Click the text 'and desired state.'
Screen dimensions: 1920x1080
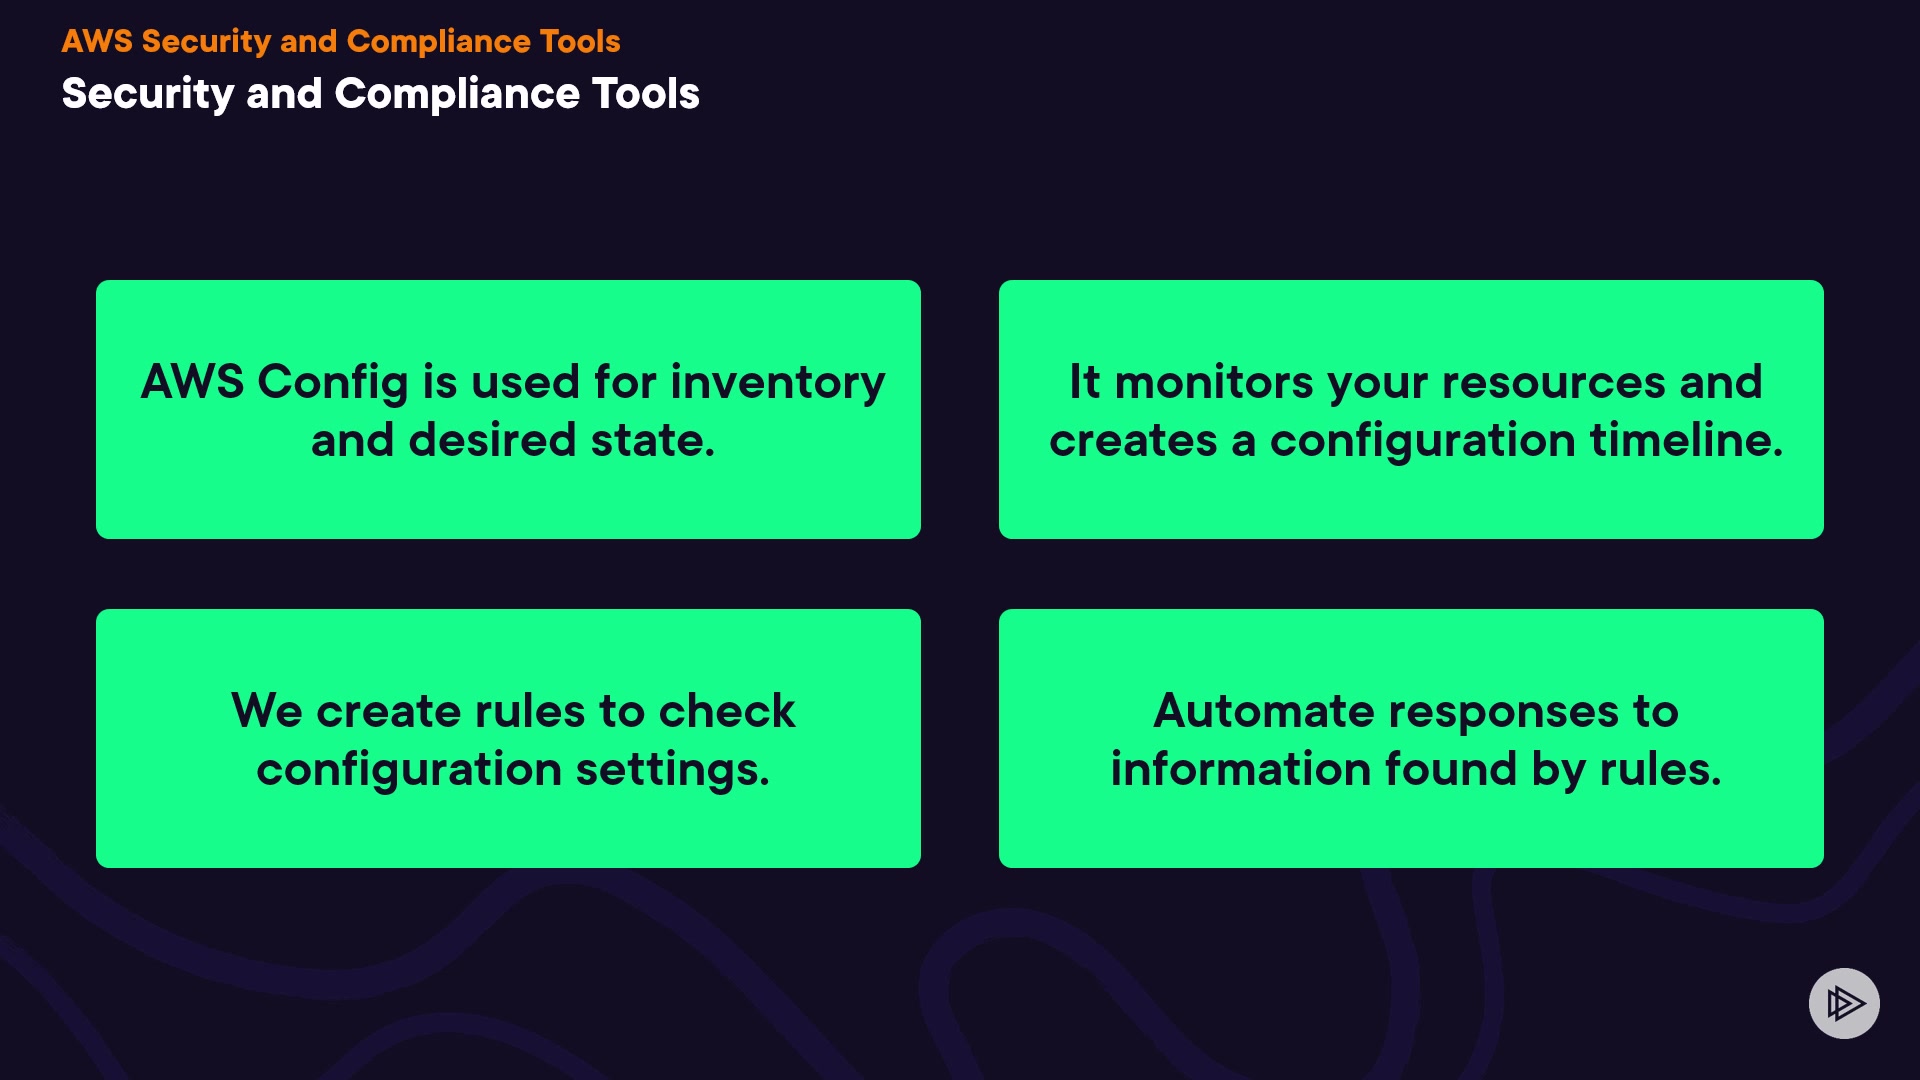513,440
